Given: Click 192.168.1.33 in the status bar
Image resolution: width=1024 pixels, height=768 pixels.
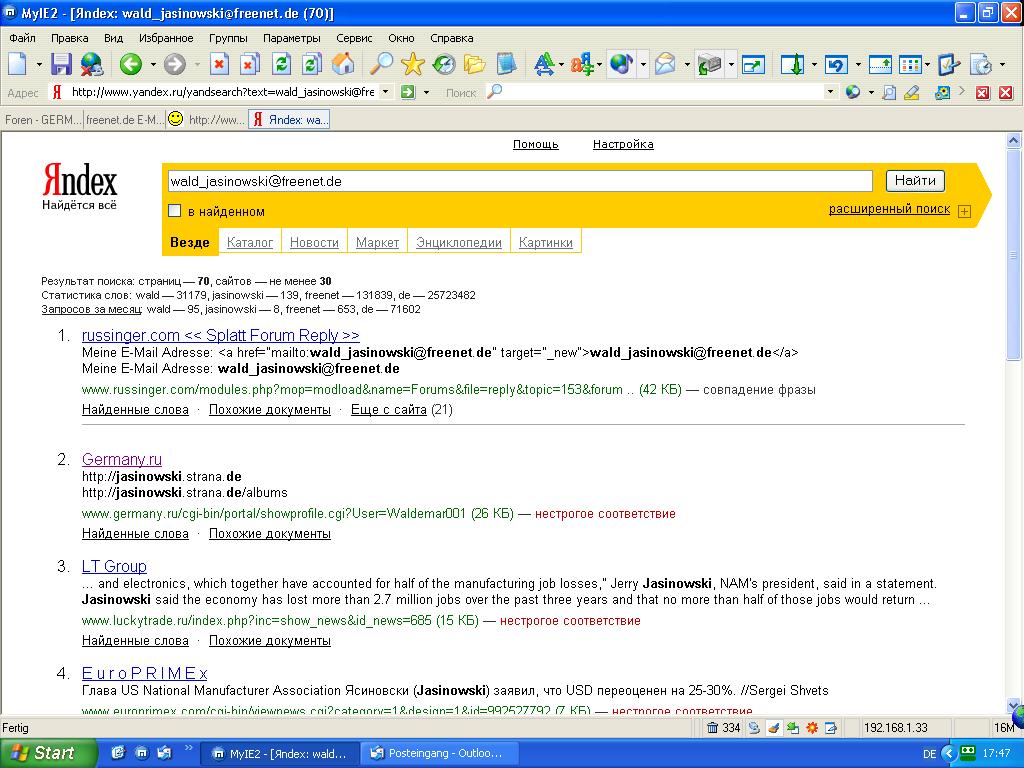Looking at the screenshot, I should click(895, 728).
